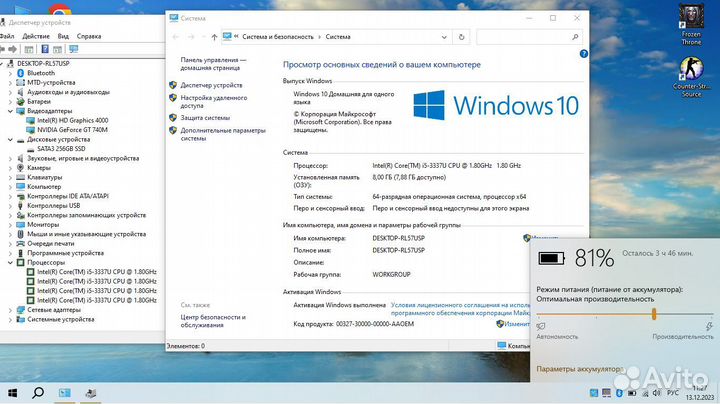
Task: Click the help icon in Device Manager toolbar
Action: click(x=45, y=49)
